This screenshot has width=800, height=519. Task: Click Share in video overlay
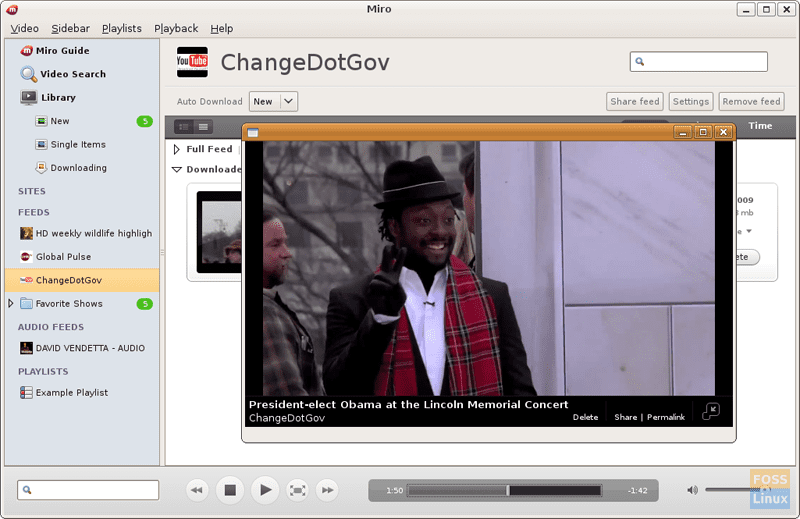(626, 417)
